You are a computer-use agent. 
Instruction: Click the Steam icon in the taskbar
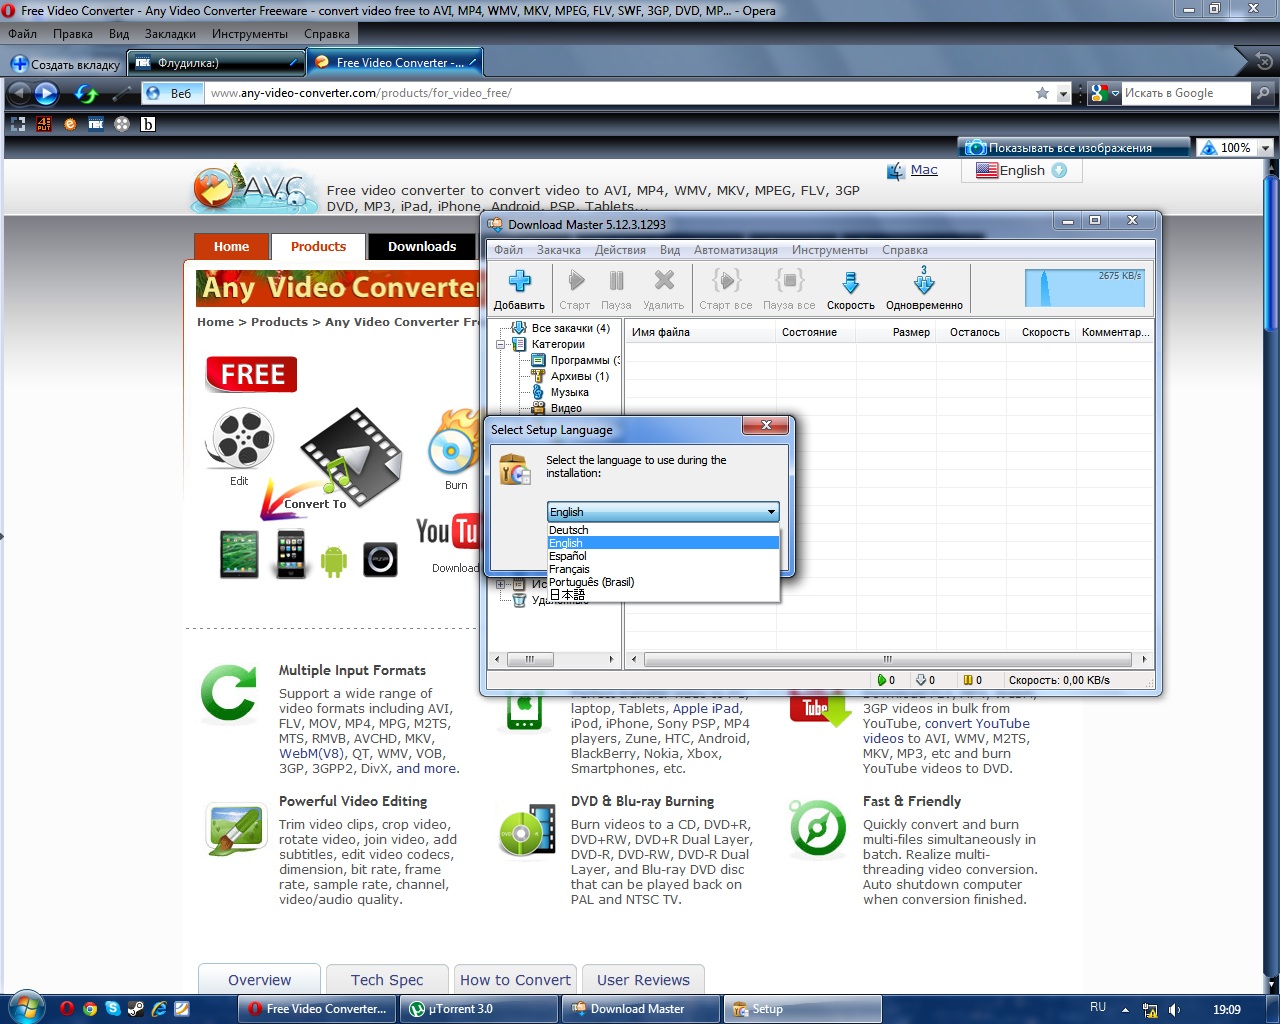coord(136,1009)
